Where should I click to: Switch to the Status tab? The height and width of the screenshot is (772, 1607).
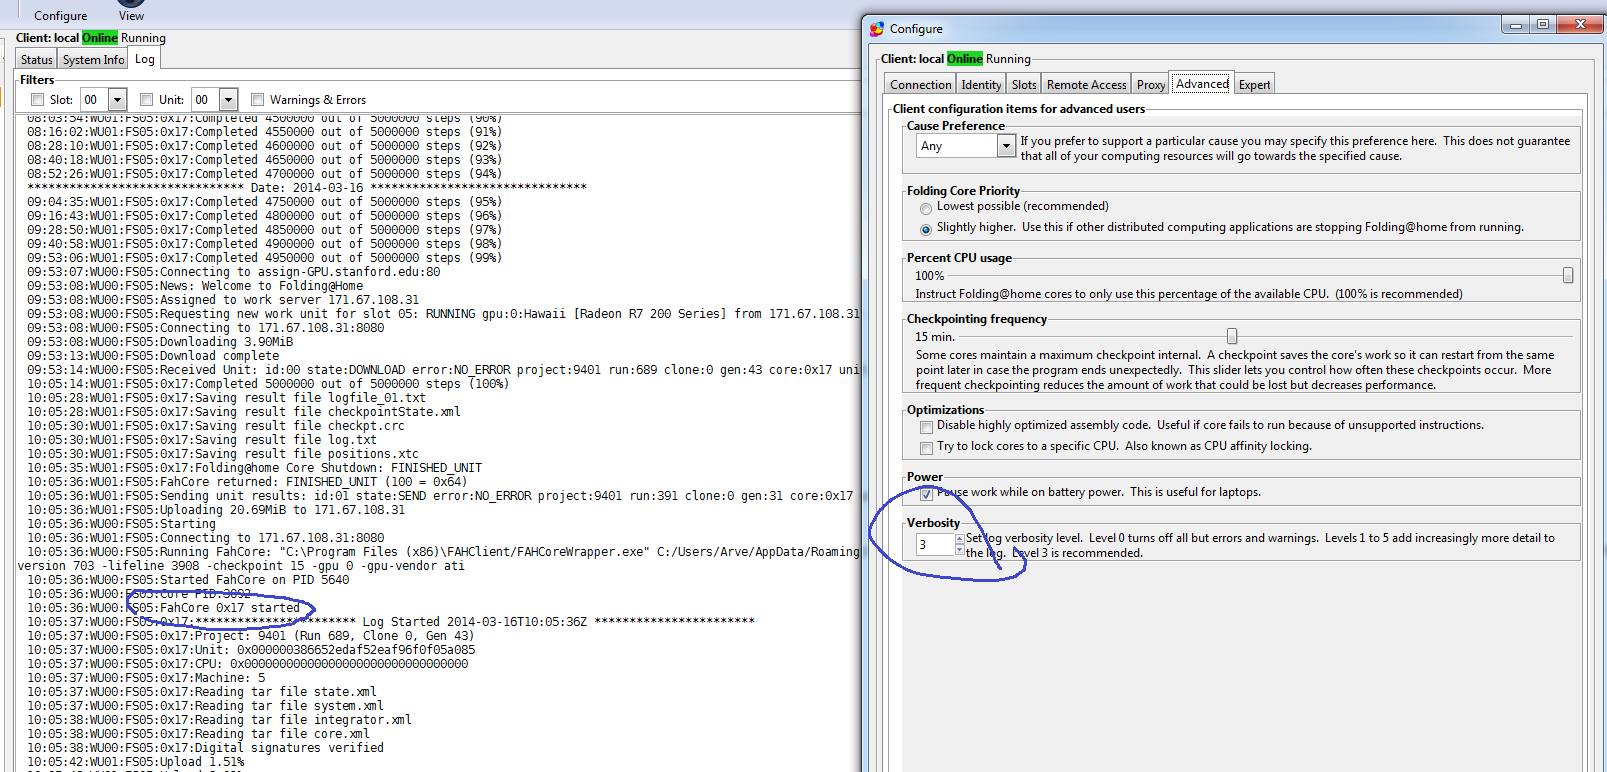pyautogui.click(x=36, y=60)
